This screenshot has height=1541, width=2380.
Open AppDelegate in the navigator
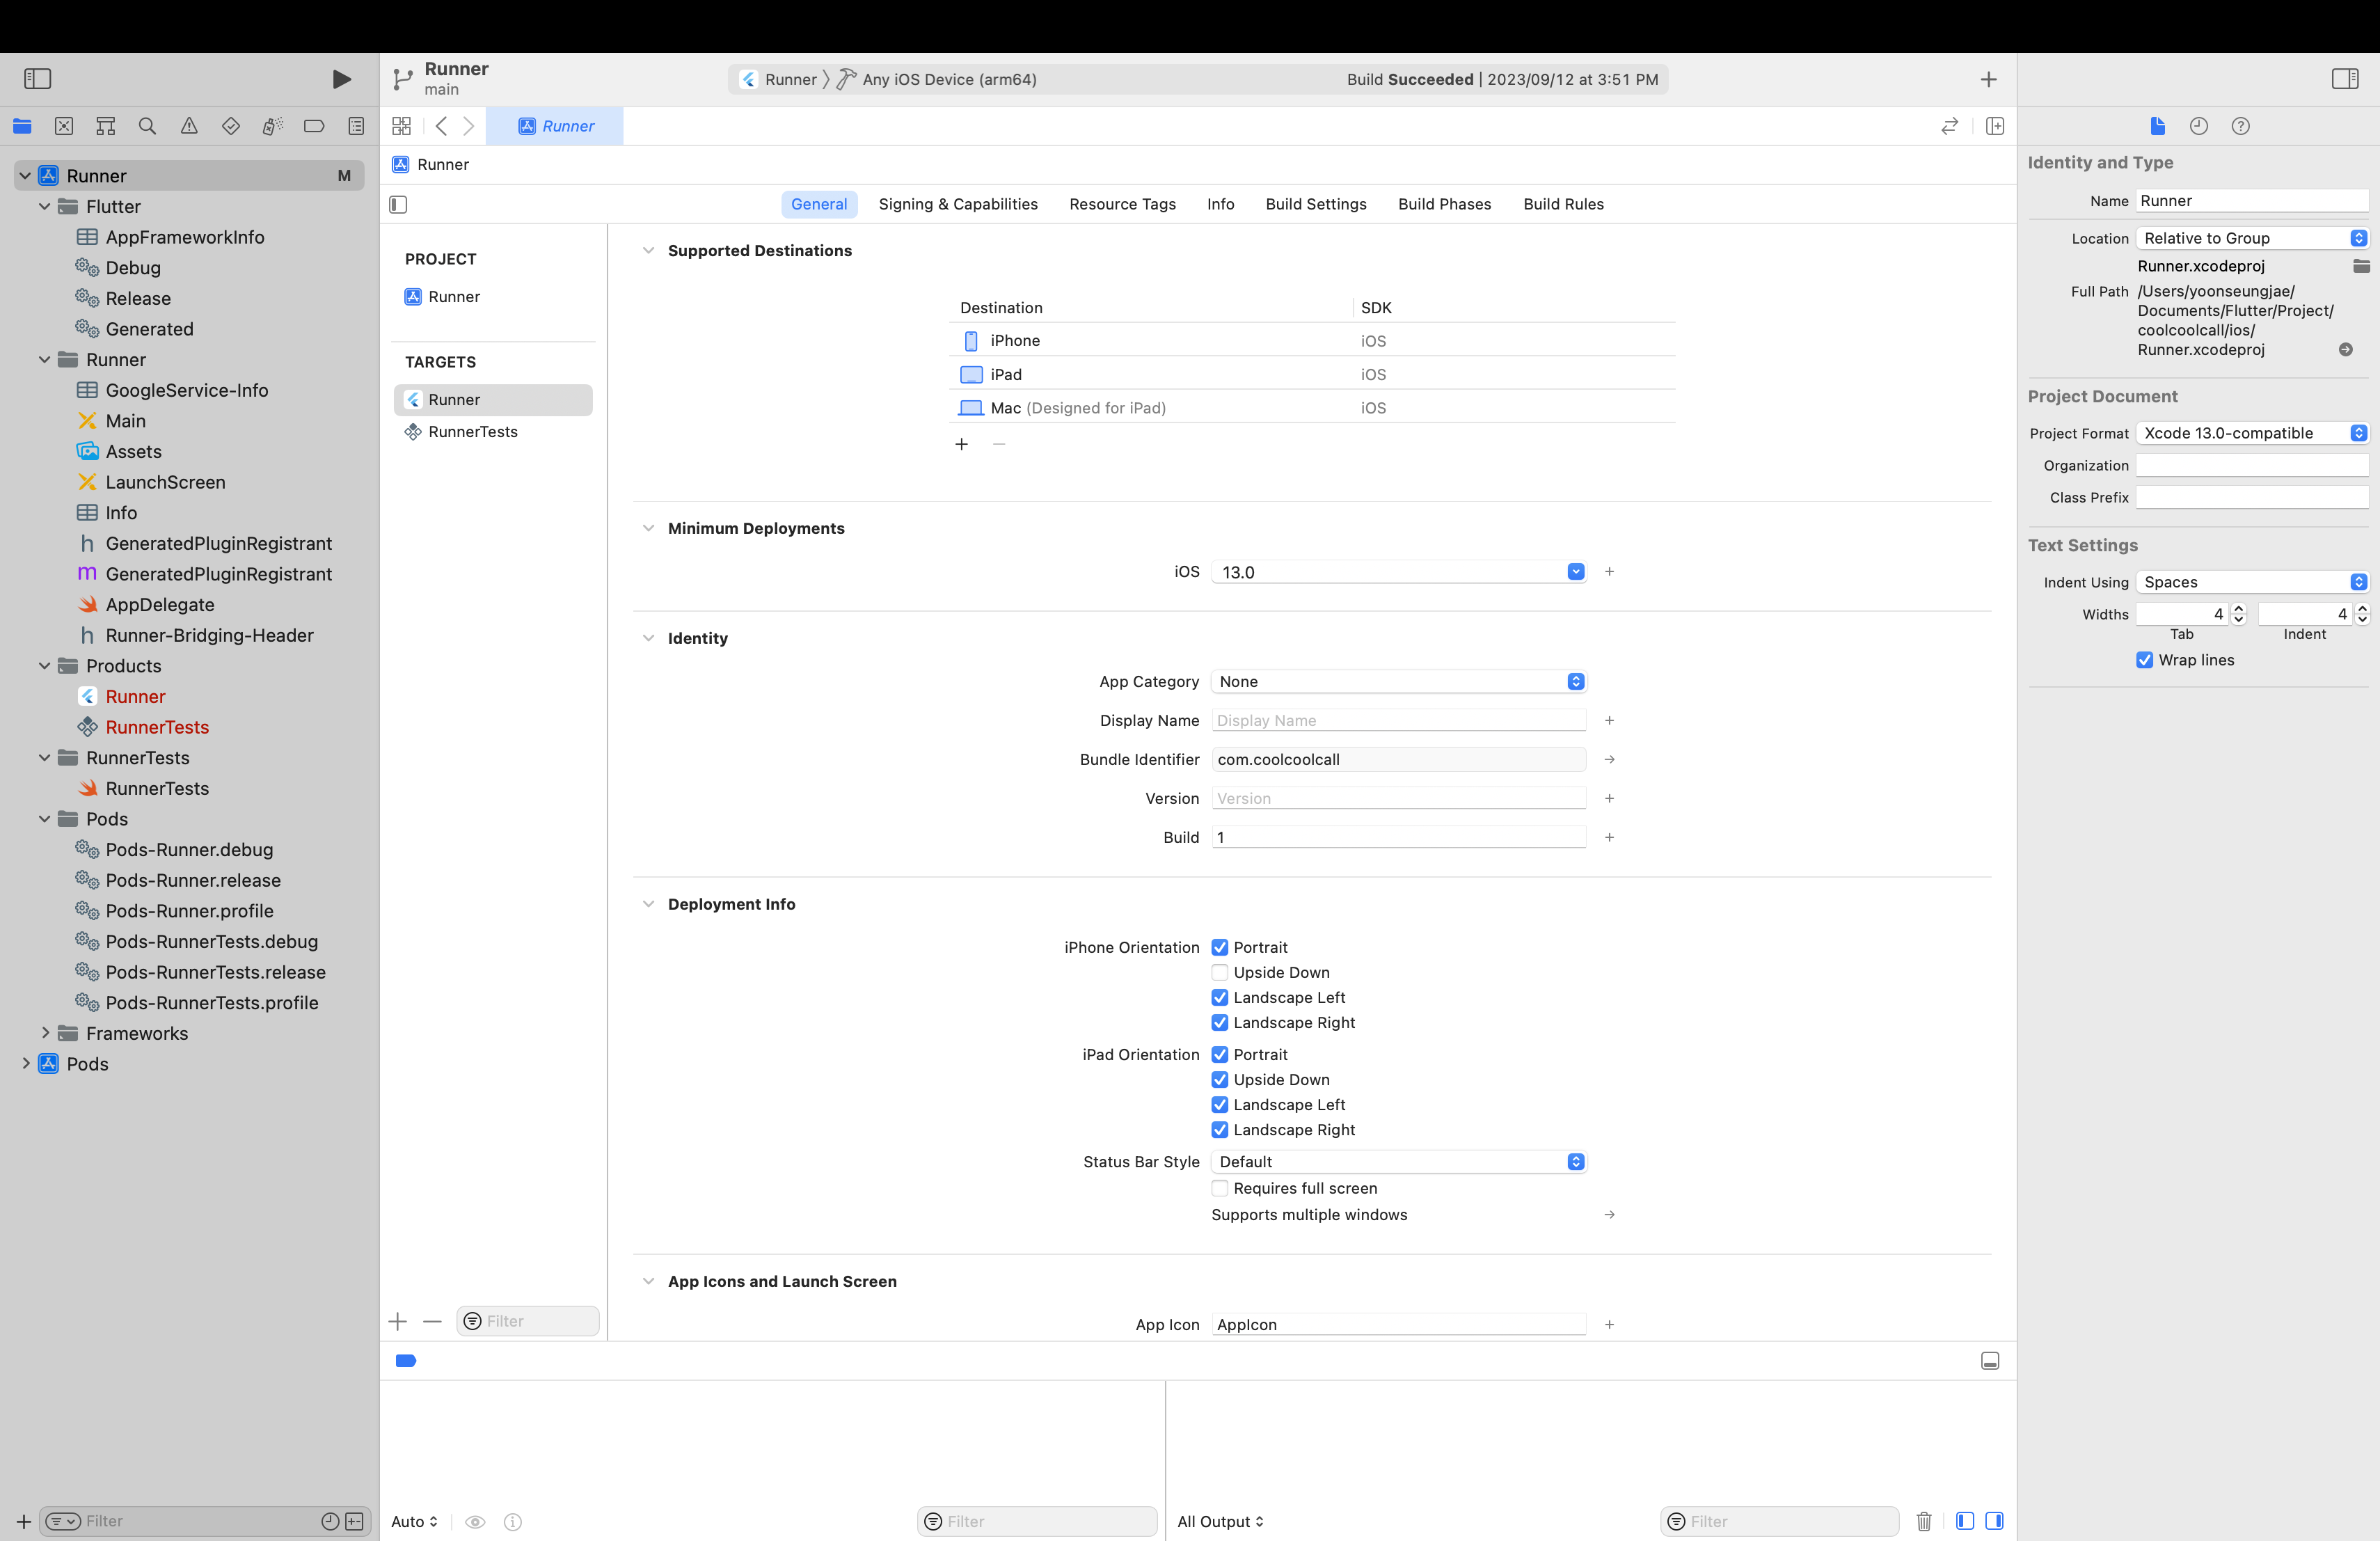160,604
